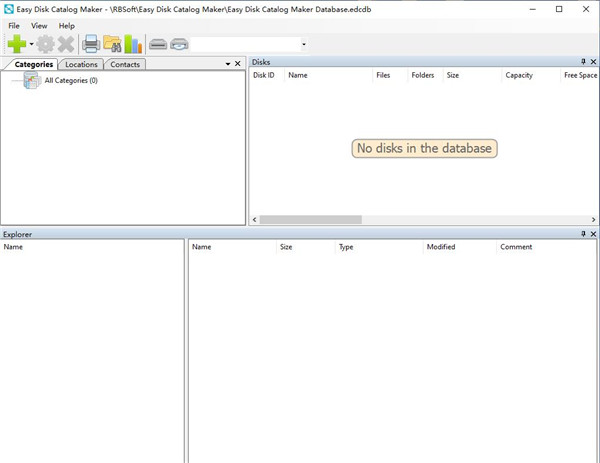Sort disks by Folders column
The width and height of the screenshot is (600, 463).
coord(425,75)
